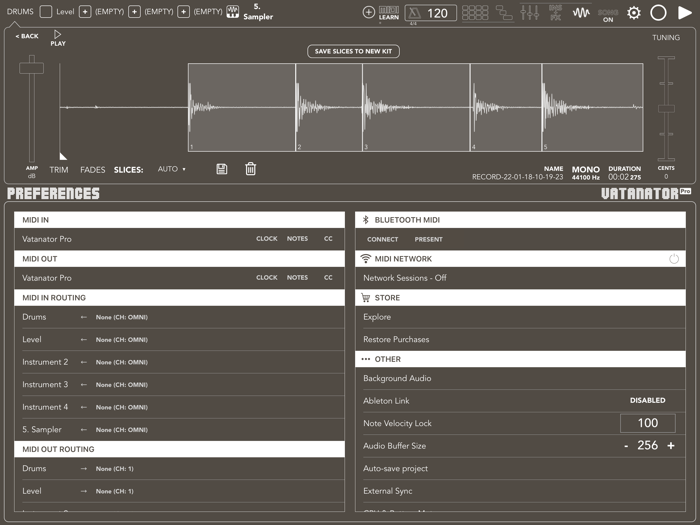Toggle CLOCK for Vatanator Pro MIDI In
The image size is (700, 525).
[x=267, y=239]
